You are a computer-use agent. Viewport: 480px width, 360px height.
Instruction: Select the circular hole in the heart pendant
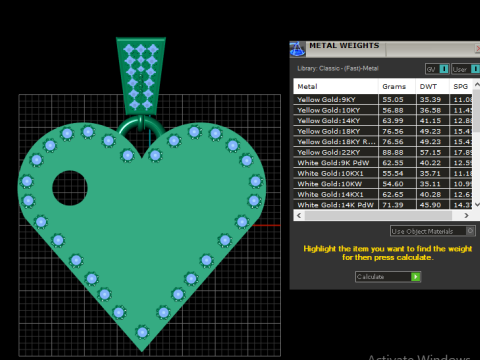[x=70, y=188]
